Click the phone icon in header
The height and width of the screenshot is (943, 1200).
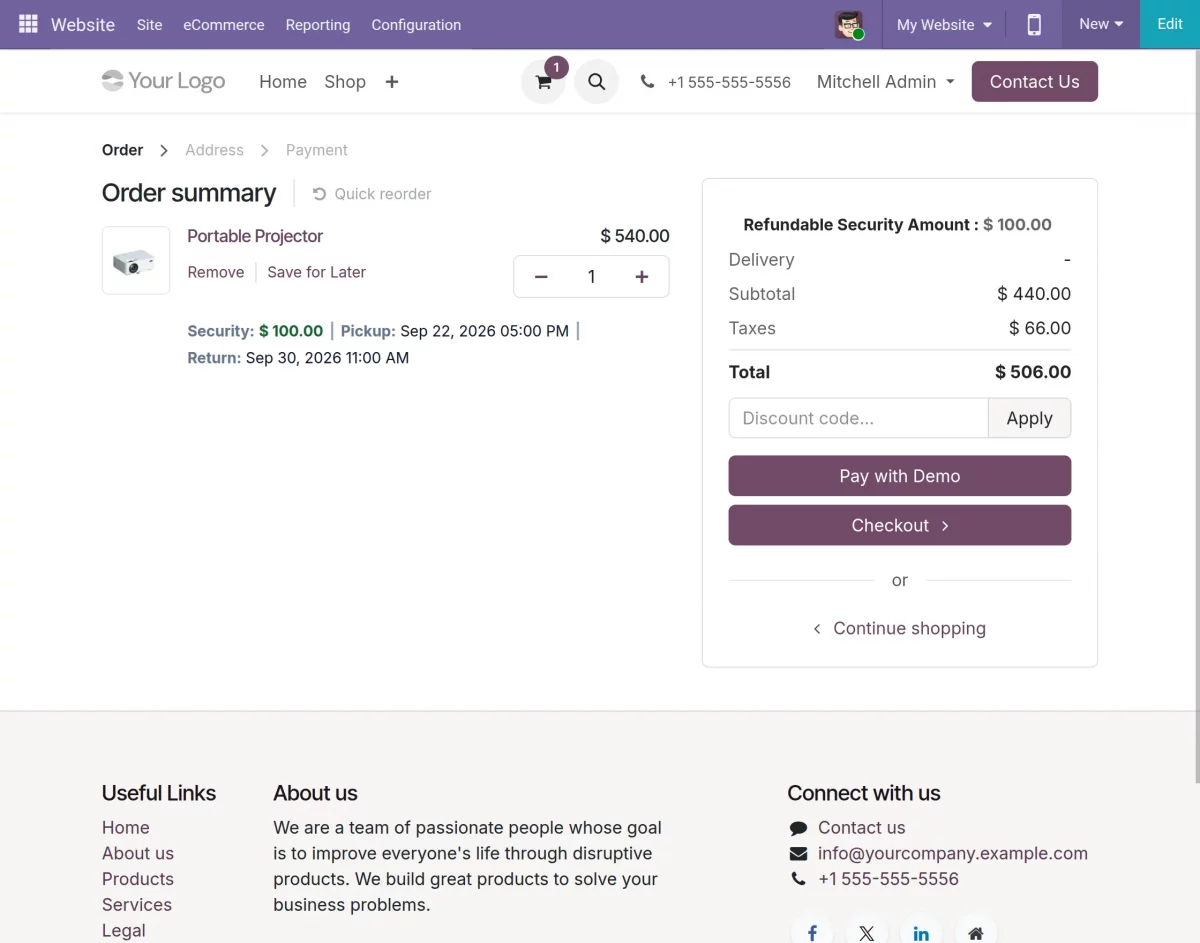click(x=648, y=82)
